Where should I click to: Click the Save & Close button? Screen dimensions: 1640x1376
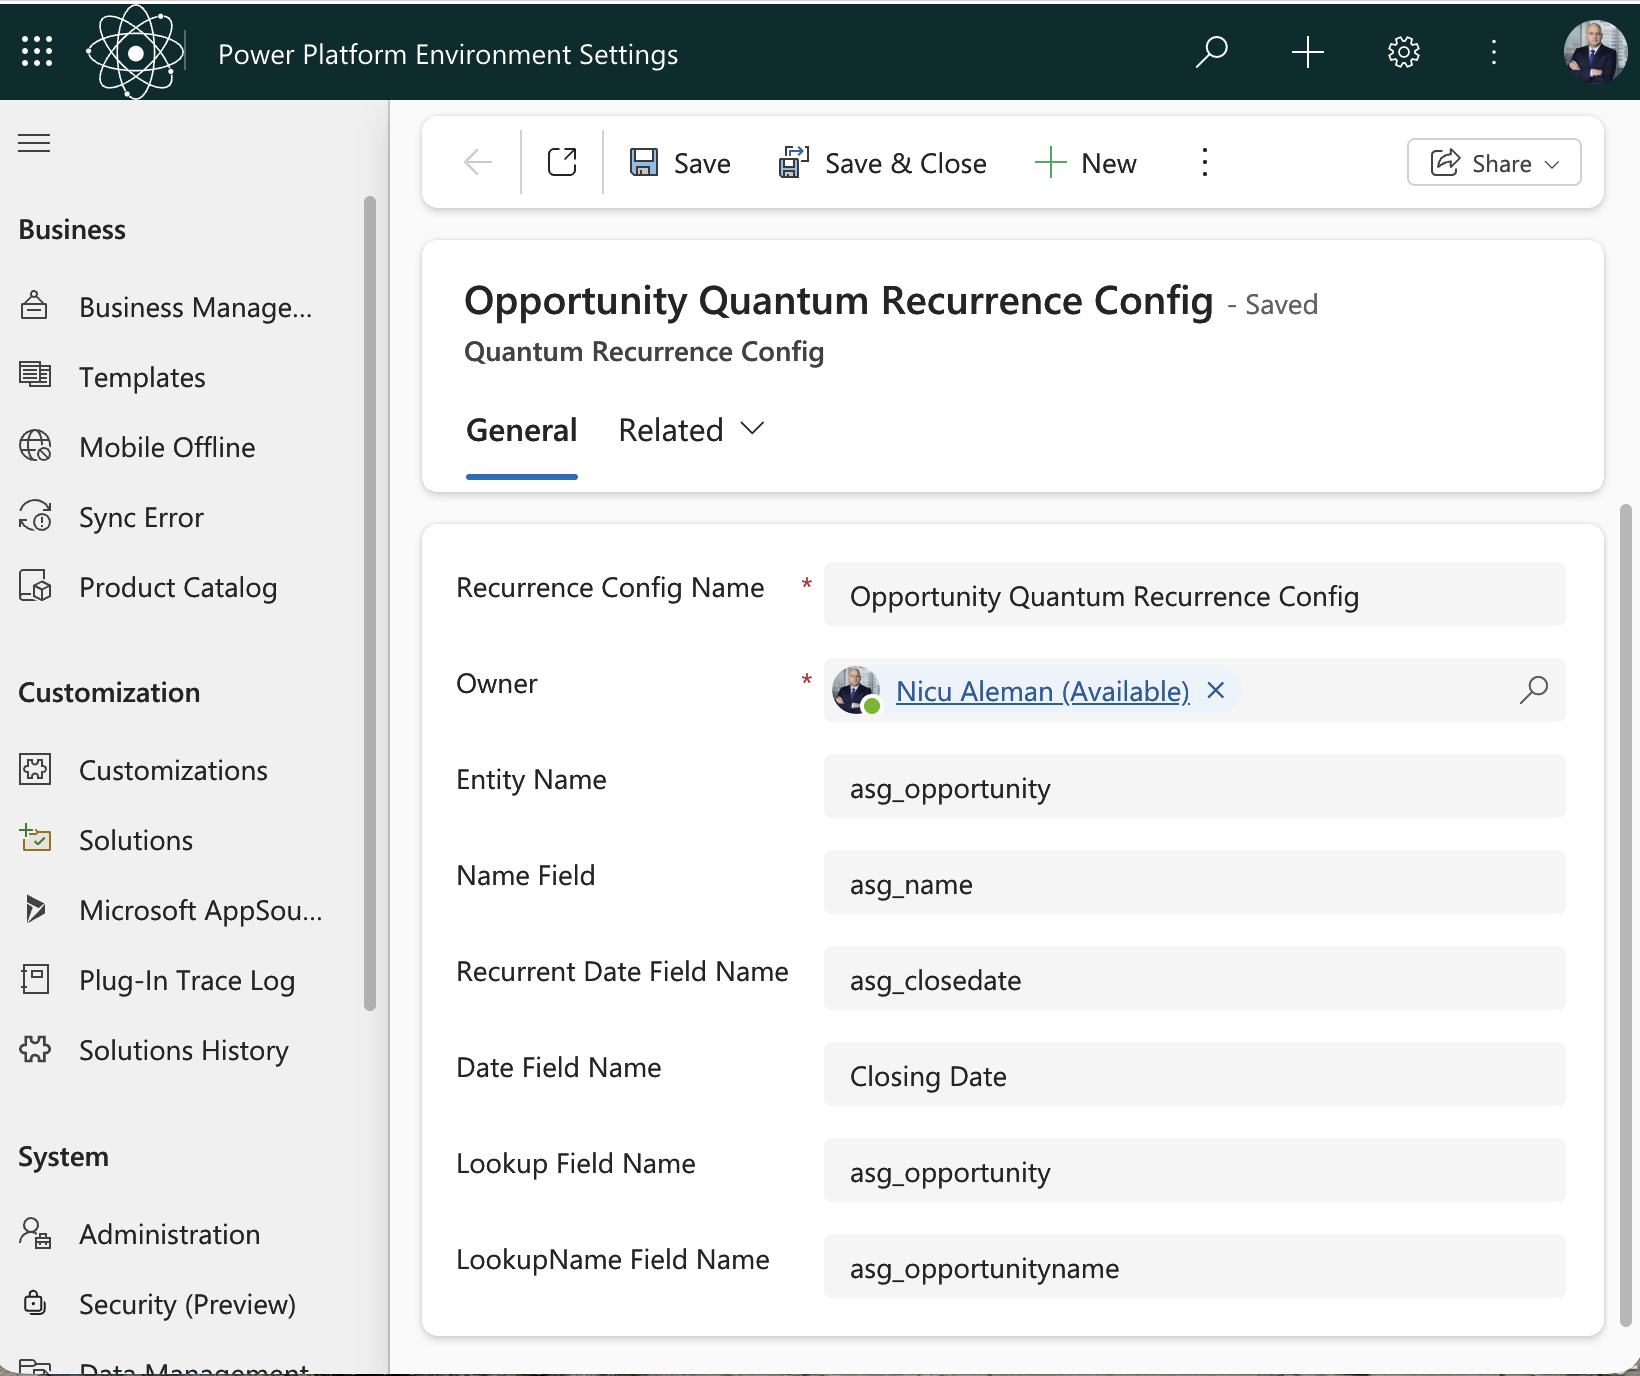coord(883,163)
